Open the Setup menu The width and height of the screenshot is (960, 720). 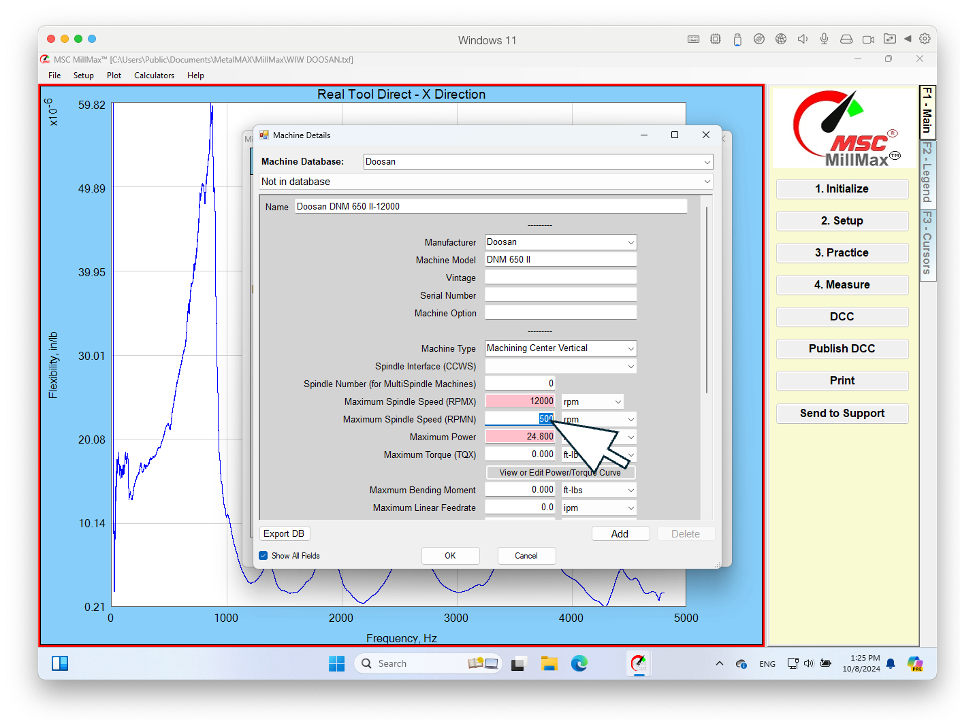tap(83, 75)
